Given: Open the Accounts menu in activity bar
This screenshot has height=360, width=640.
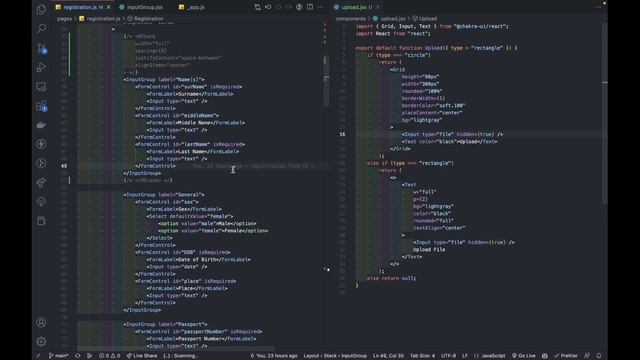Looking at the screenshot, I should tap(41, 322).
